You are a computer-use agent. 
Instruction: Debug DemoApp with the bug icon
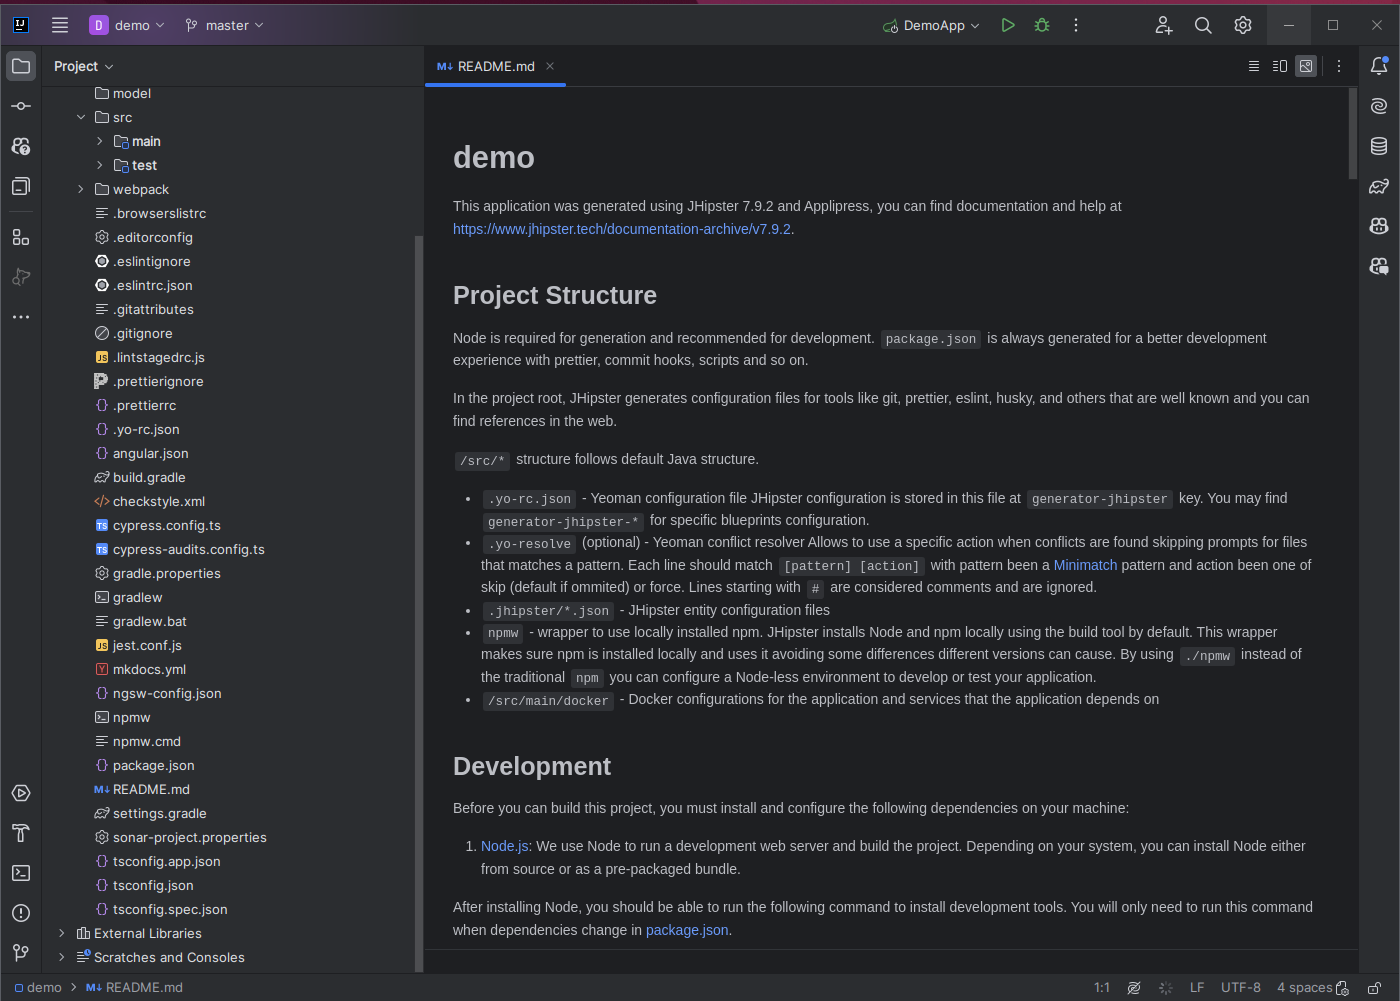click(x=1042, y=25)
